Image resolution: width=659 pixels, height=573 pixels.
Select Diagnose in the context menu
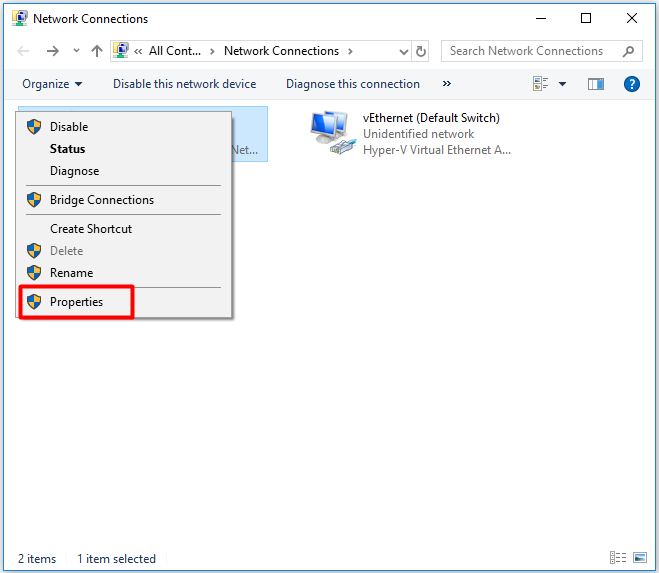click(x=124, y=171)
